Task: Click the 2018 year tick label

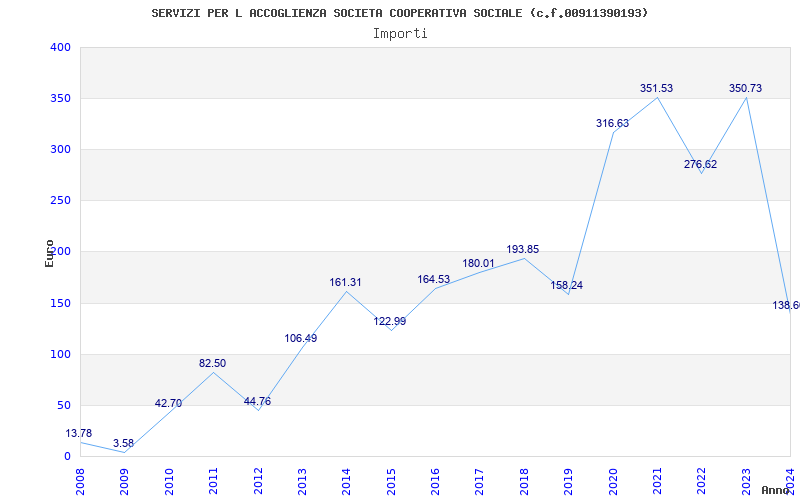Action: click(x=524, y=481)
